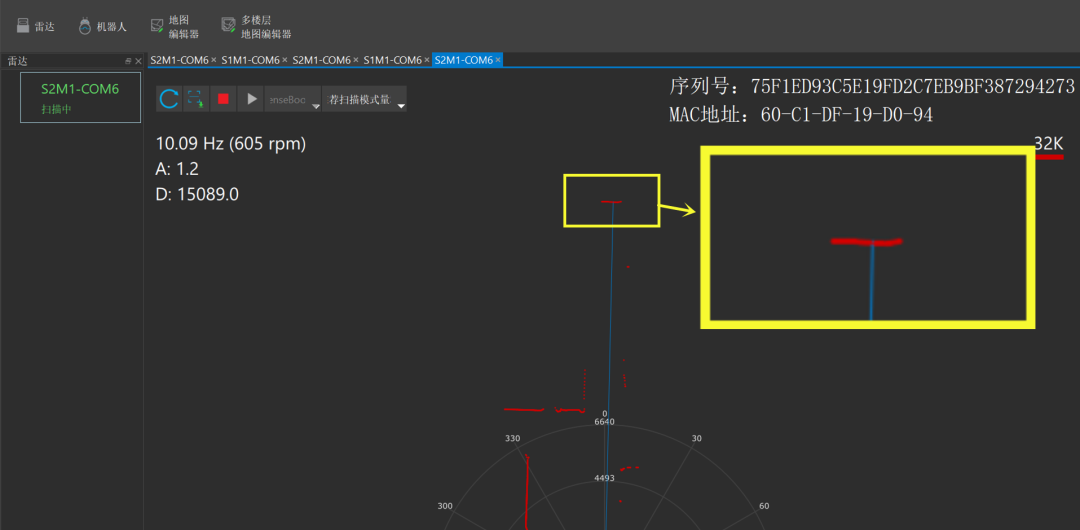Close the active blue S2M1-COM6 tab
Viewport: 1080px width, 530px height.
[x=498, y=60]
